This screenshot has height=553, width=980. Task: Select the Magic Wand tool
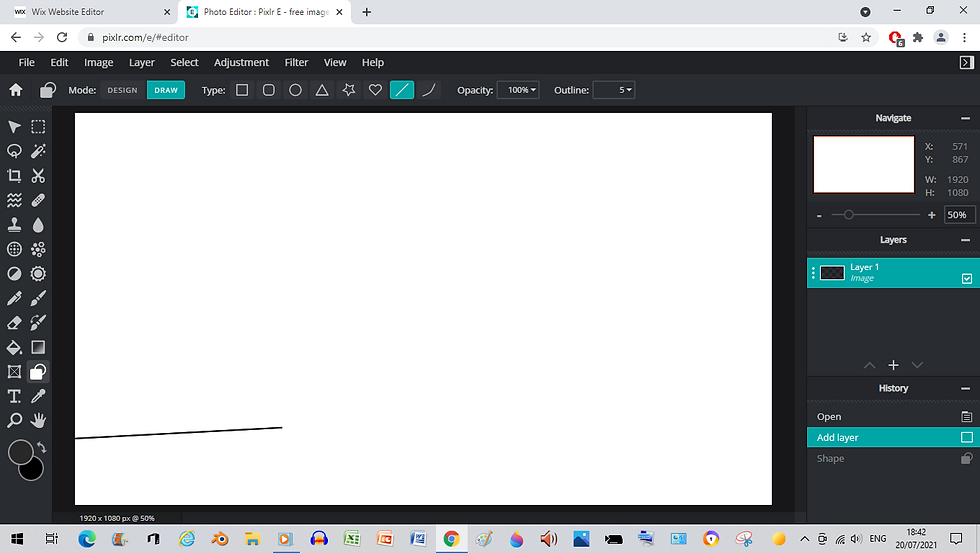(x=38, y=151)
